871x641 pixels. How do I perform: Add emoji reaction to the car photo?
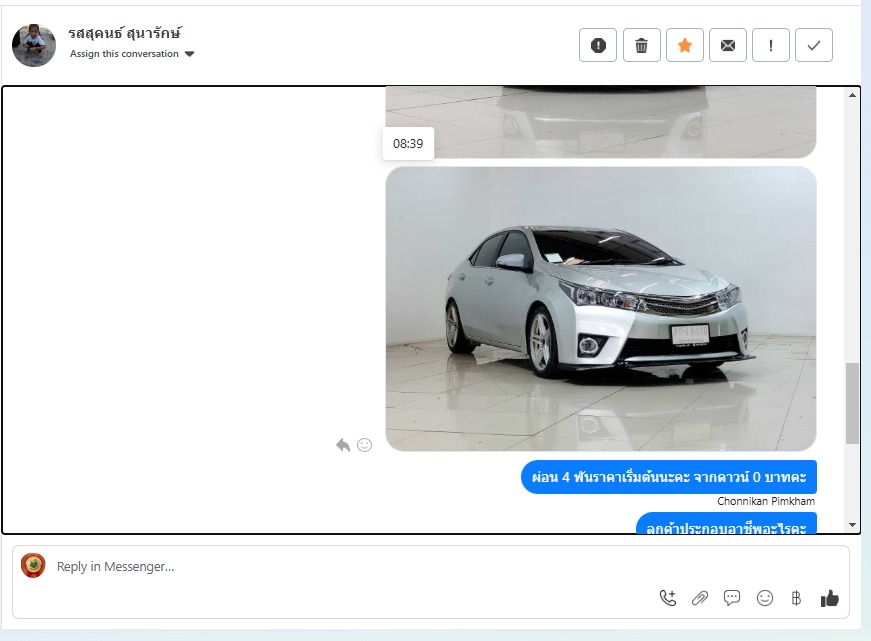(x=365, y=445)
